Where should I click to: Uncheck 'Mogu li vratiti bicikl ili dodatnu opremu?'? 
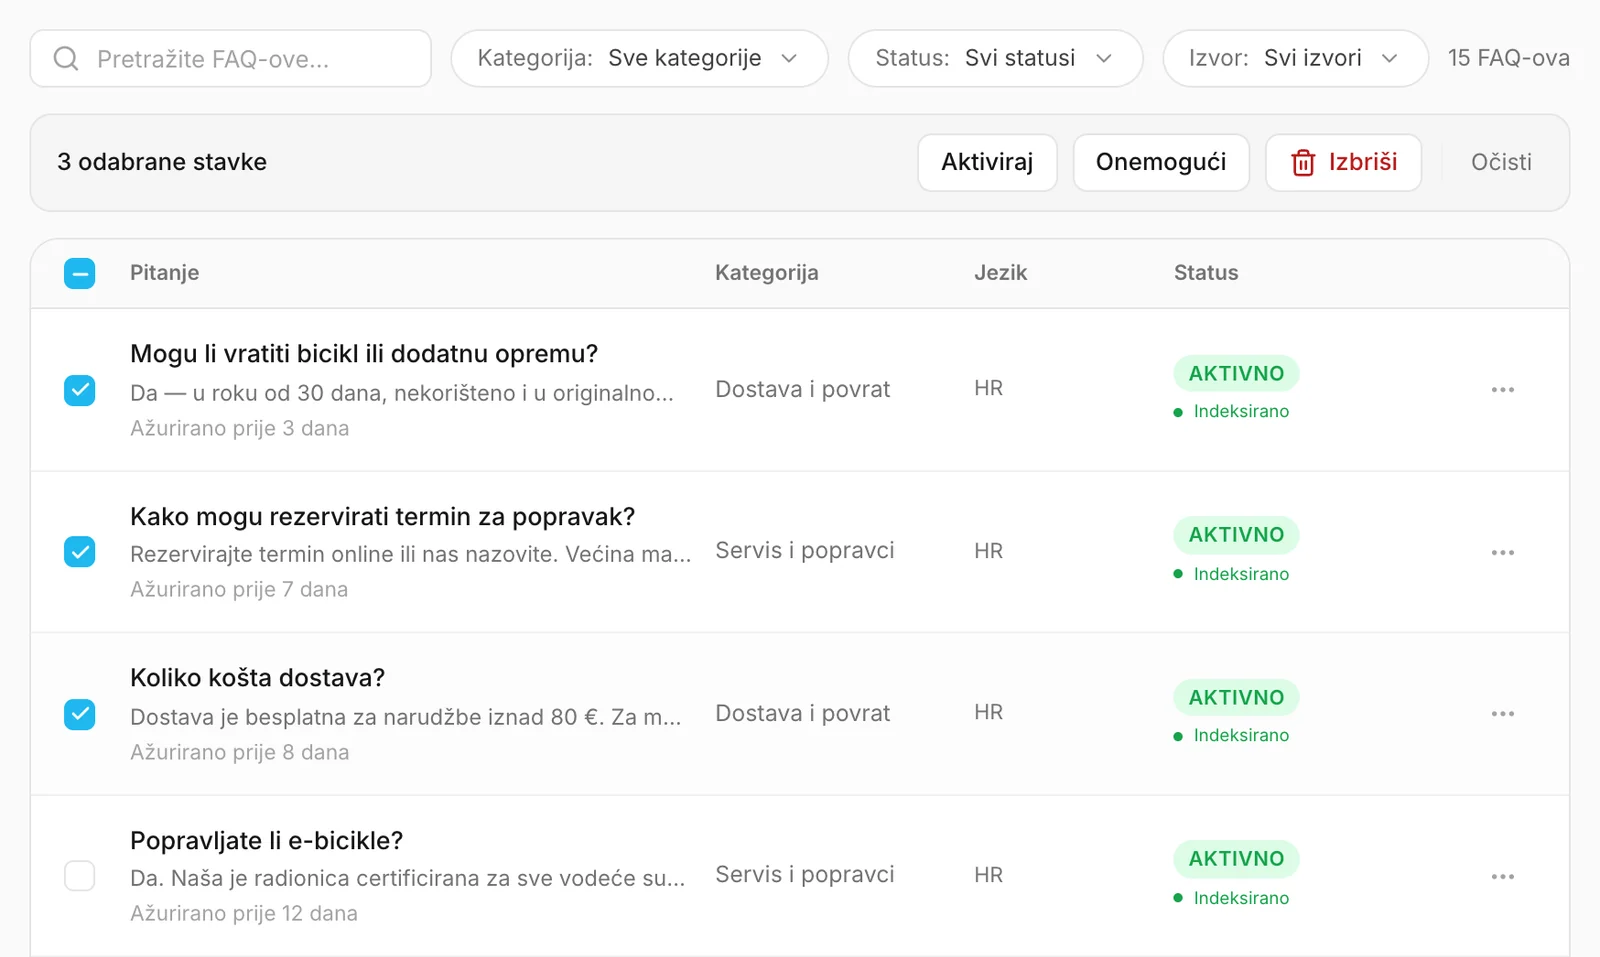(80, 390)
